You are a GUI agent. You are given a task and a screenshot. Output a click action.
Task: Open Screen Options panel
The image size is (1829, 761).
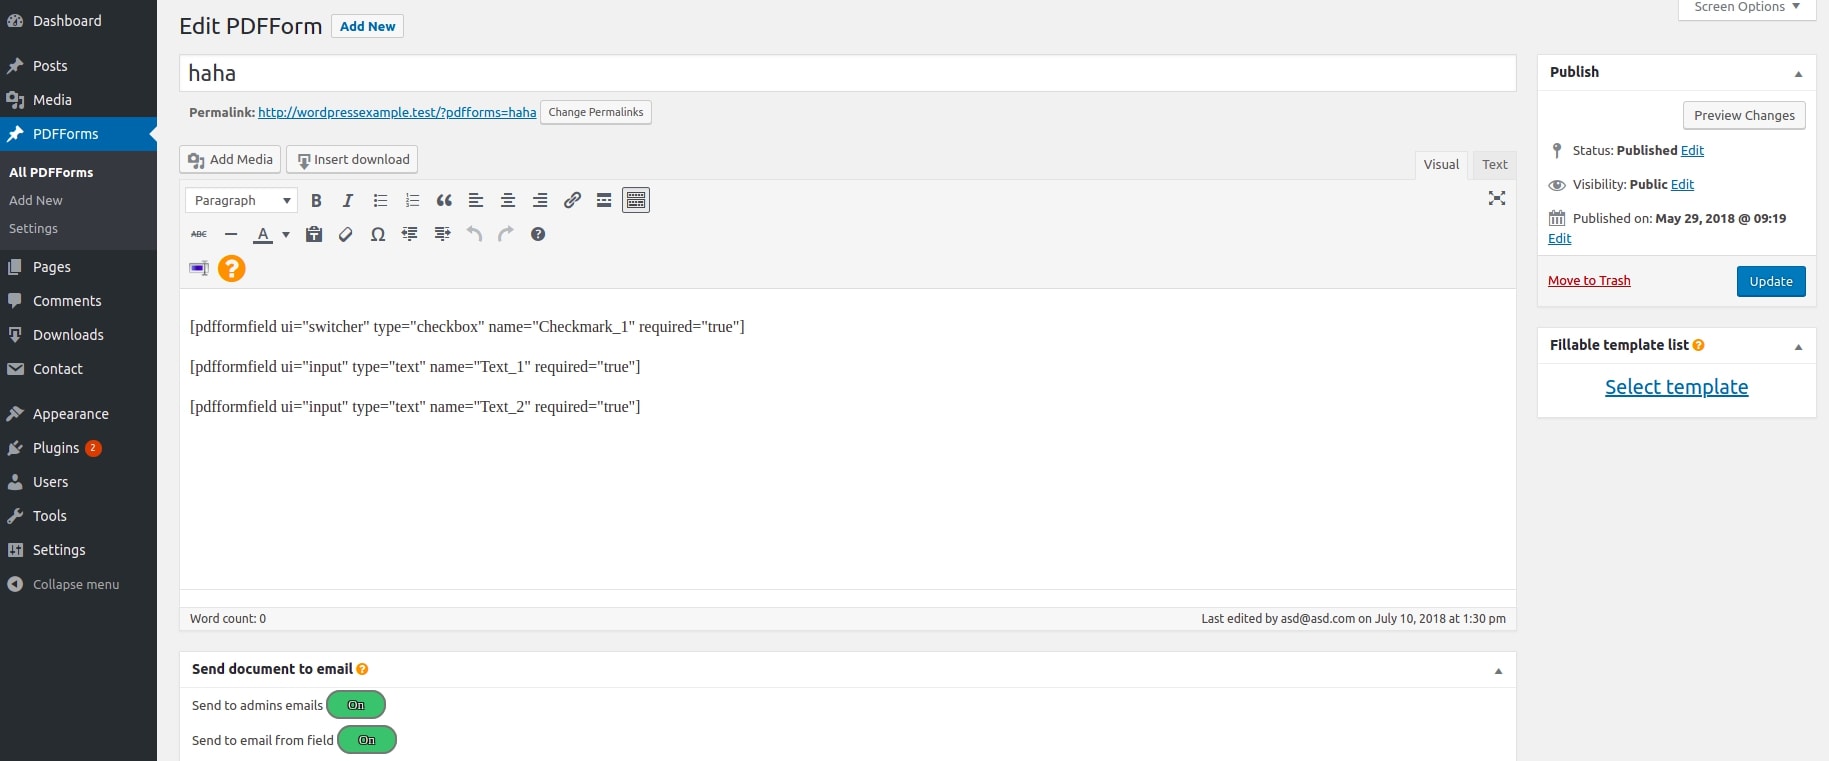coord(1747,8)
